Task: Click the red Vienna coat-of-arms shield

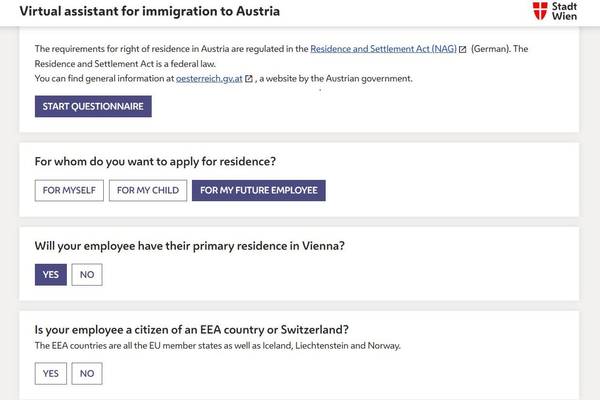Action: point(541,11)
